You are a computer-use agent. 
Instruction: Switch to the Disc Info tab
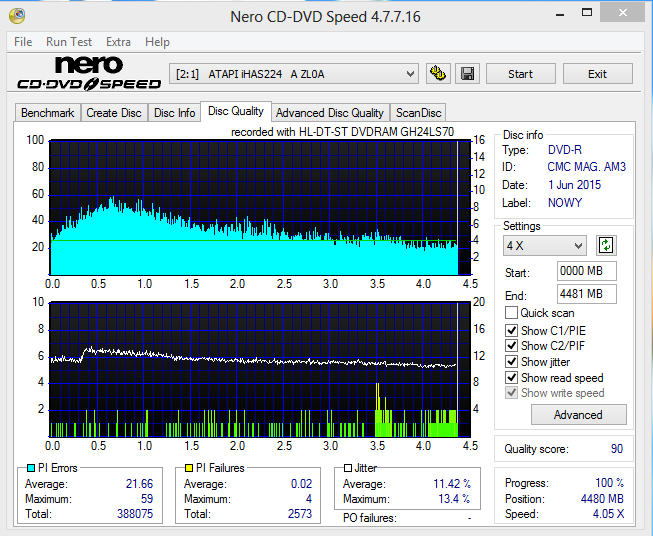click(174, 113)
